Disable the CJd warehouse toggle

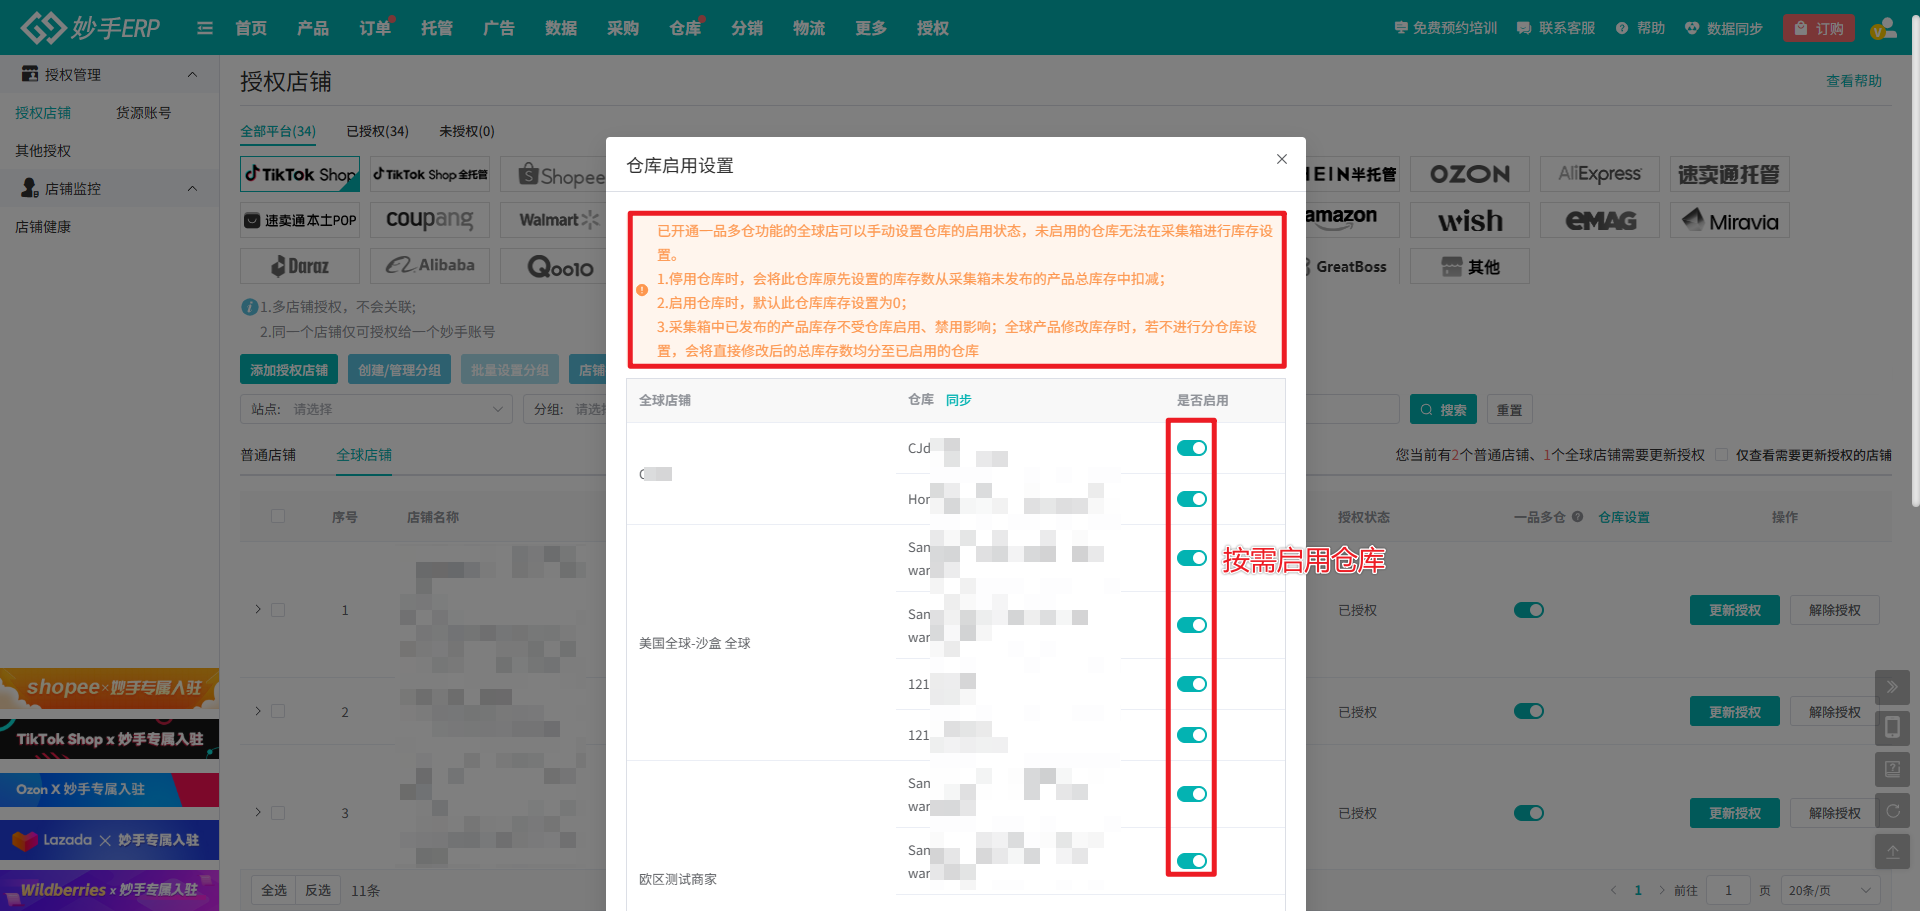pyautogui.click(x=1192, y=448)
